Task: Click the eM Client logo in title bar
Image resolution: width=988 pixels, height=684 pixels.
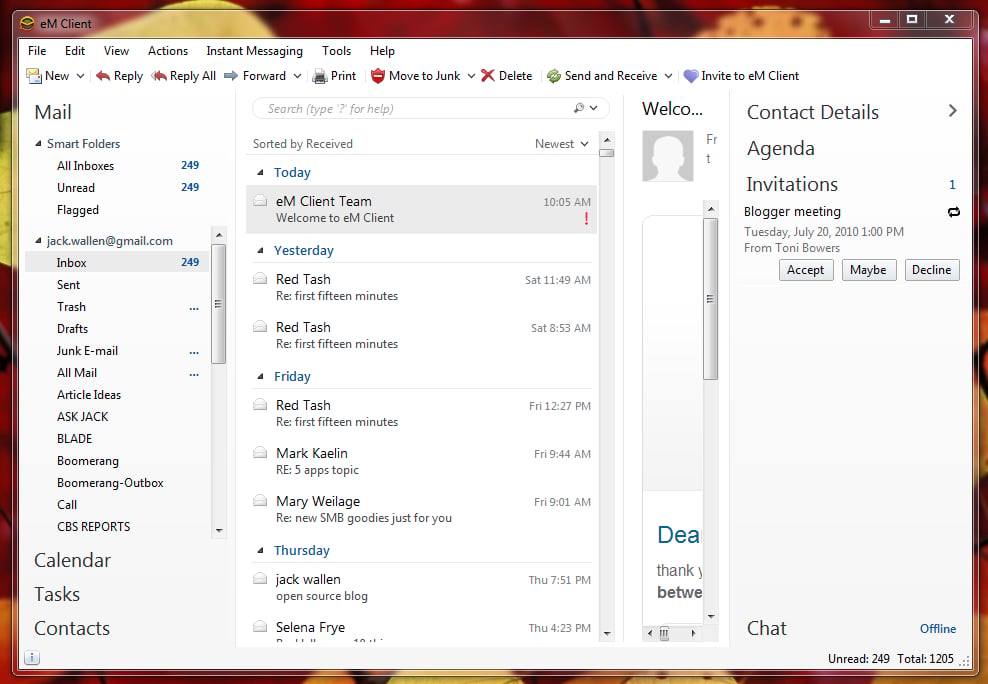Action: (x=27, y=23)
